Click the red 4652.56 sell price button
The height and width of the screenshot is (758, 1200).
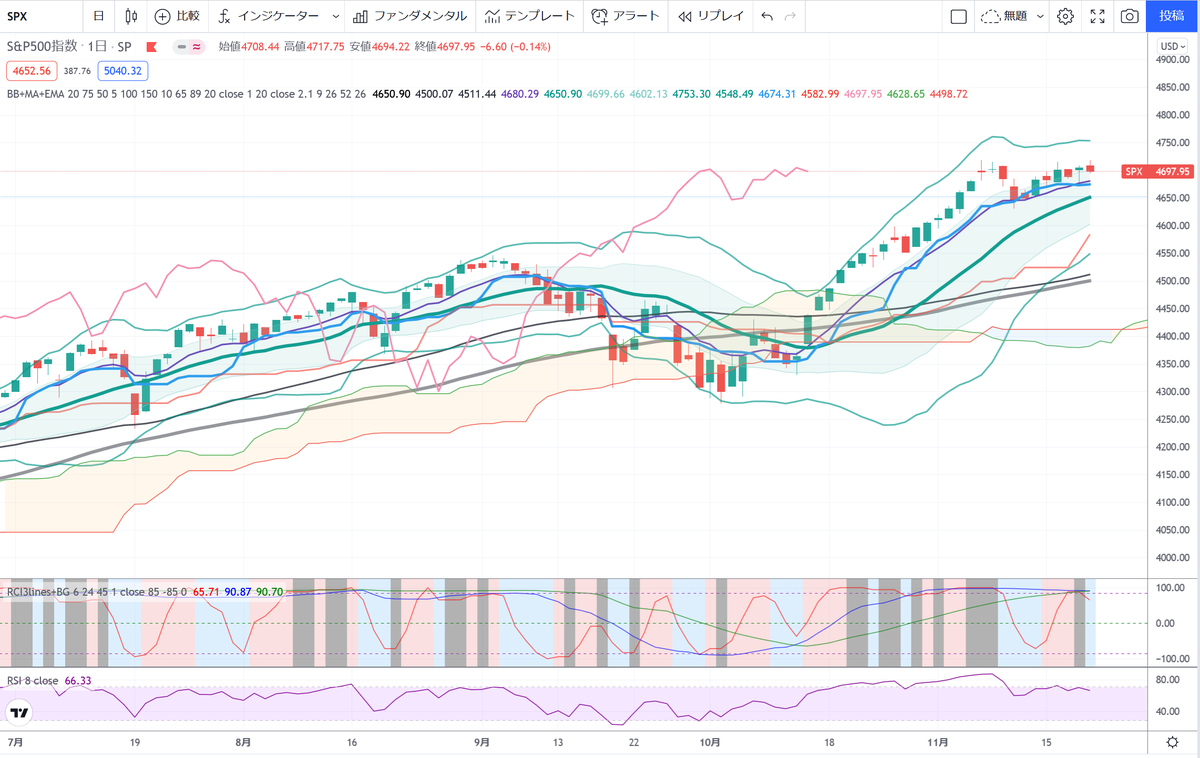(x=32, y=71)
